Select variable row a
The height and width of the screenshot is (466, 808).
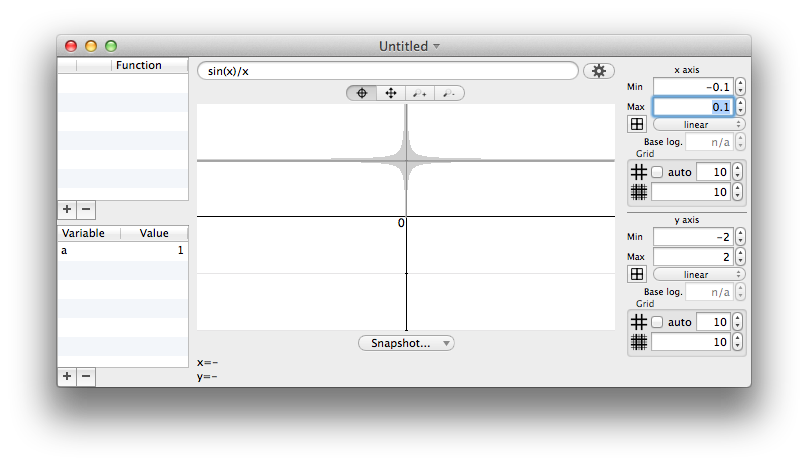tap(123, 251)
